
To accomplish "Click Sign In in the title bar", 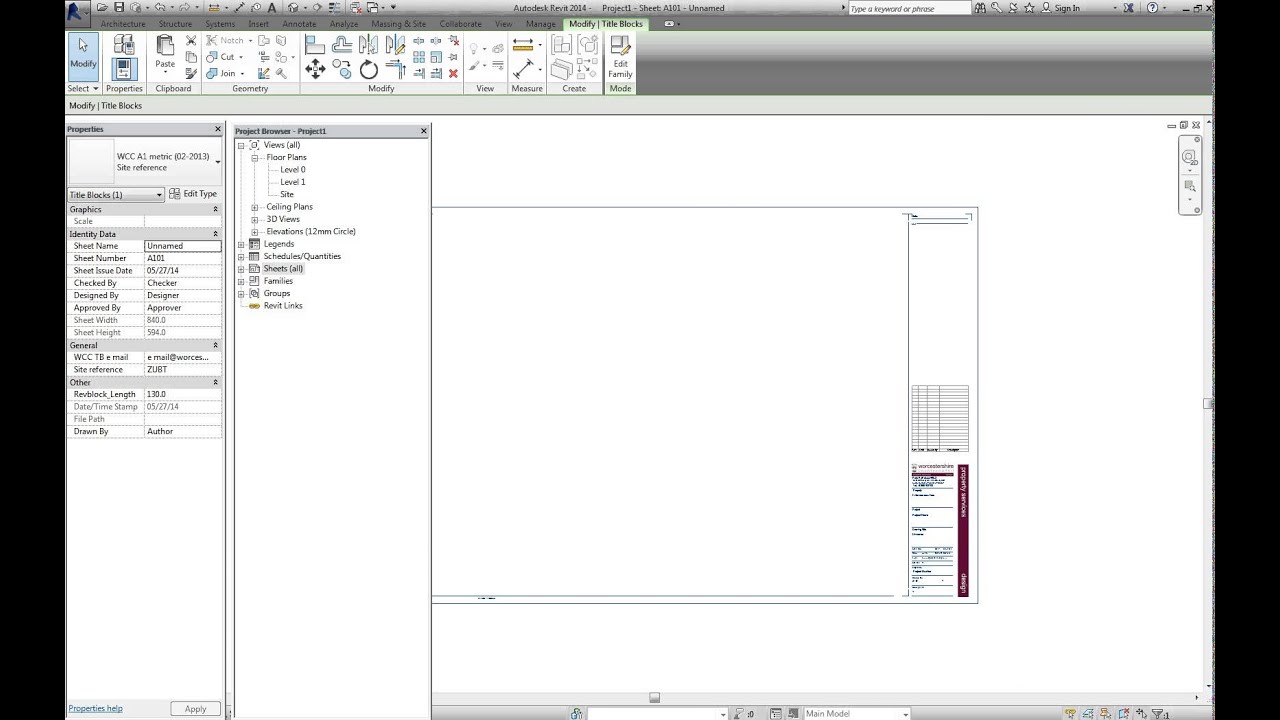I will tap(1067, 8).
